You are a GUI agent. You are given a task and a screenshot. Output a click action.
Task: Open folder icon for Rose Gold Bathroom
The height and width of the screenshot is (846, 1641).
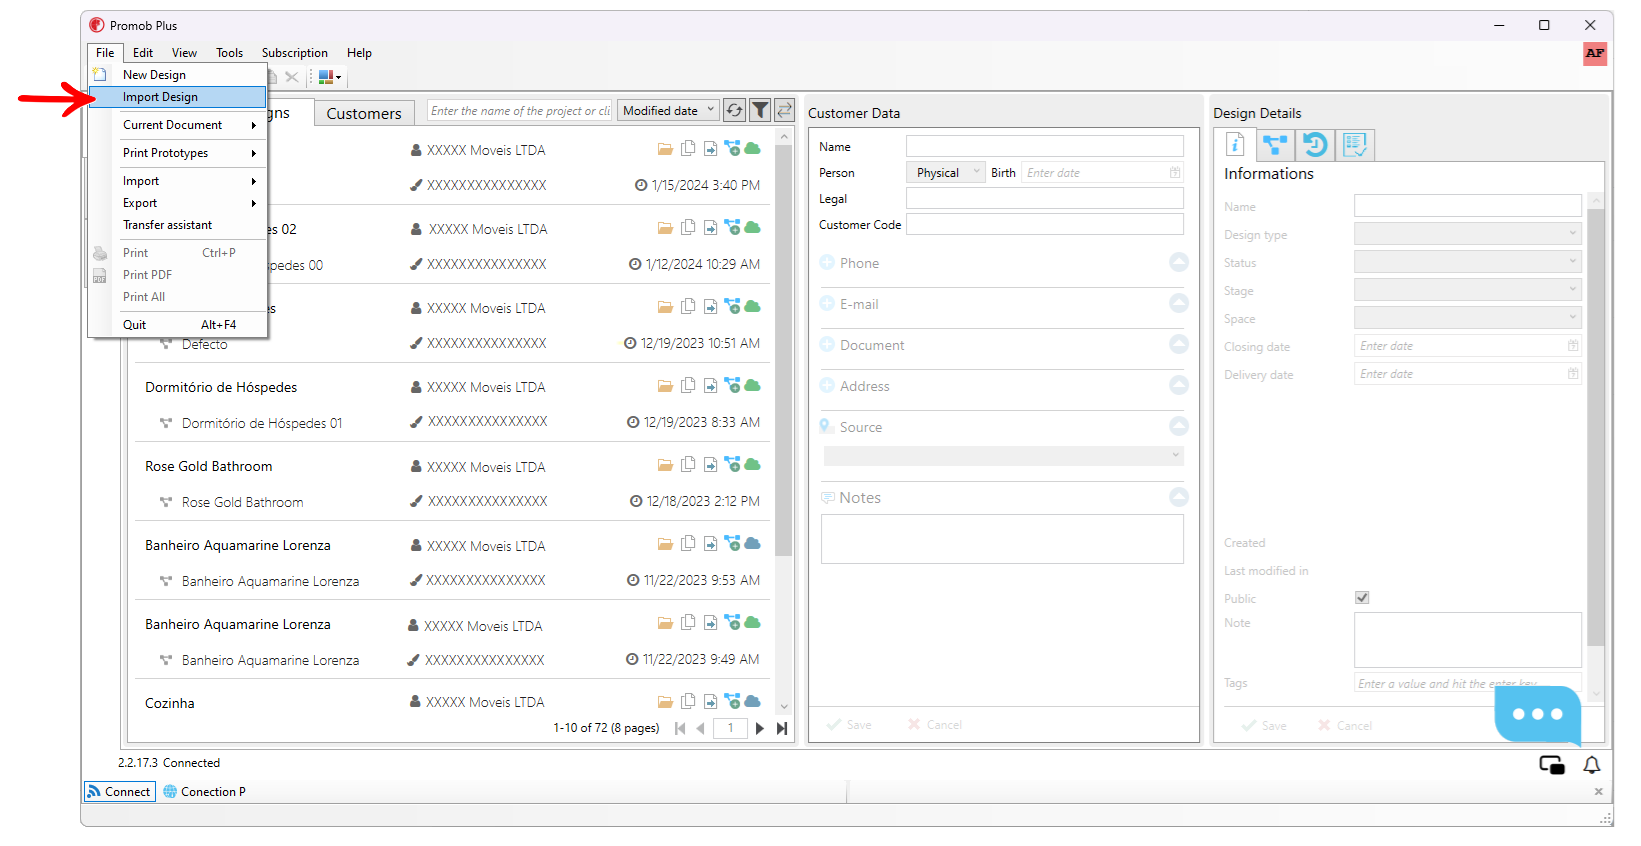pos(665,465)
